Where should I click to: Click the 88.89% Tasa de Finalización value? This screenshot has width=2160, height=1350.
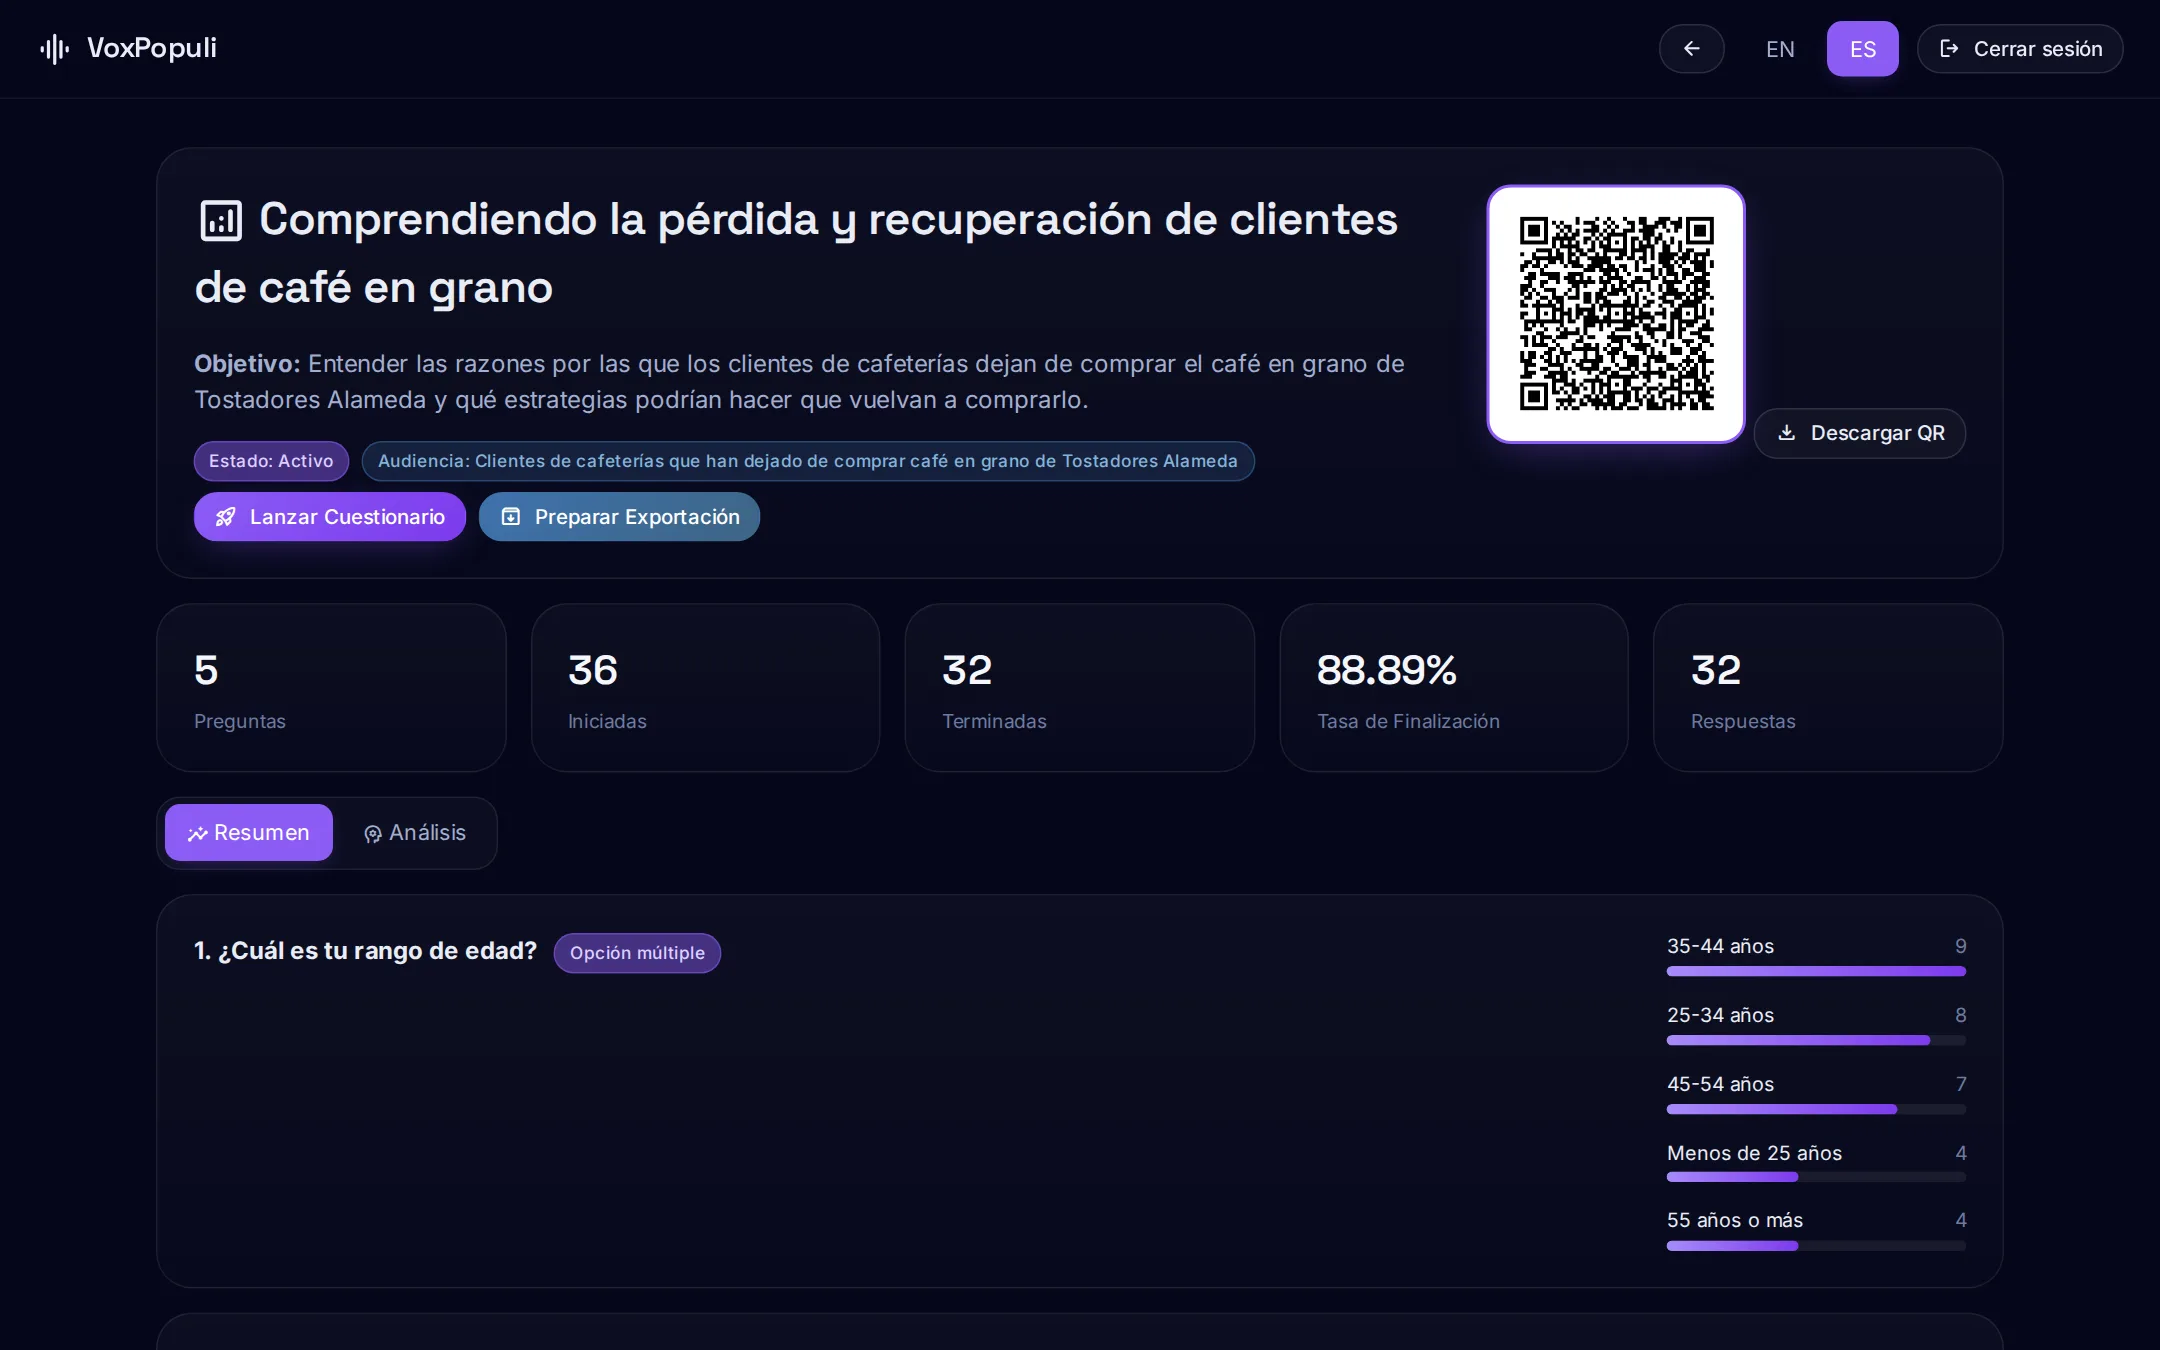(1386, 670)
